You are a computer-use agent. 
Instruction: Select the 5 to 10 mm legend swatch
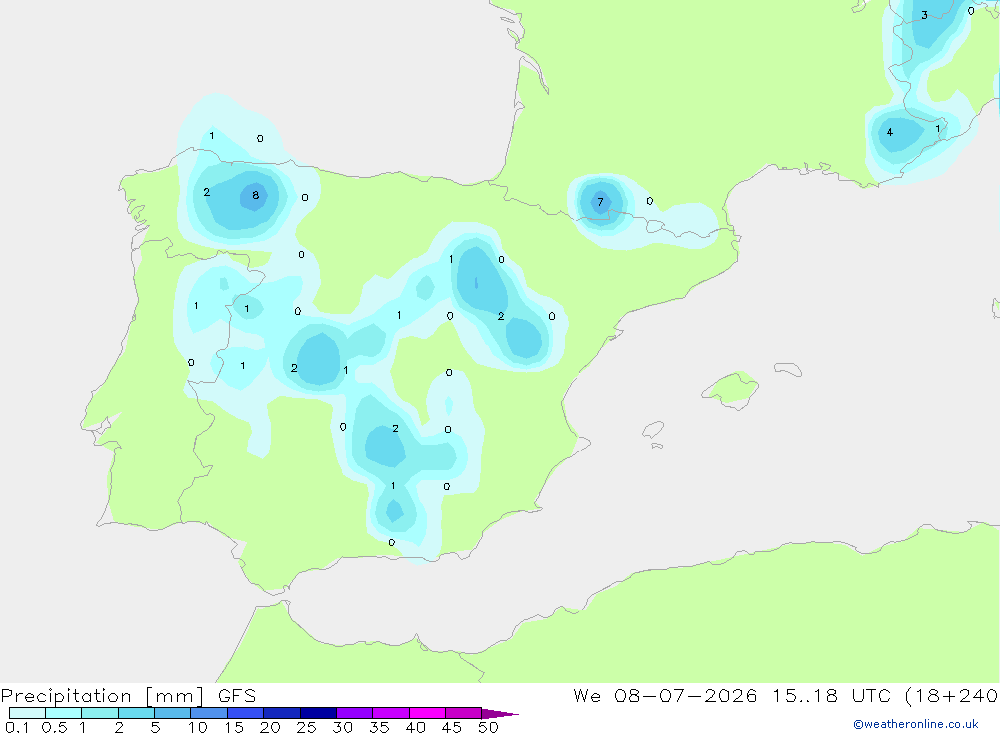[173, 713]
